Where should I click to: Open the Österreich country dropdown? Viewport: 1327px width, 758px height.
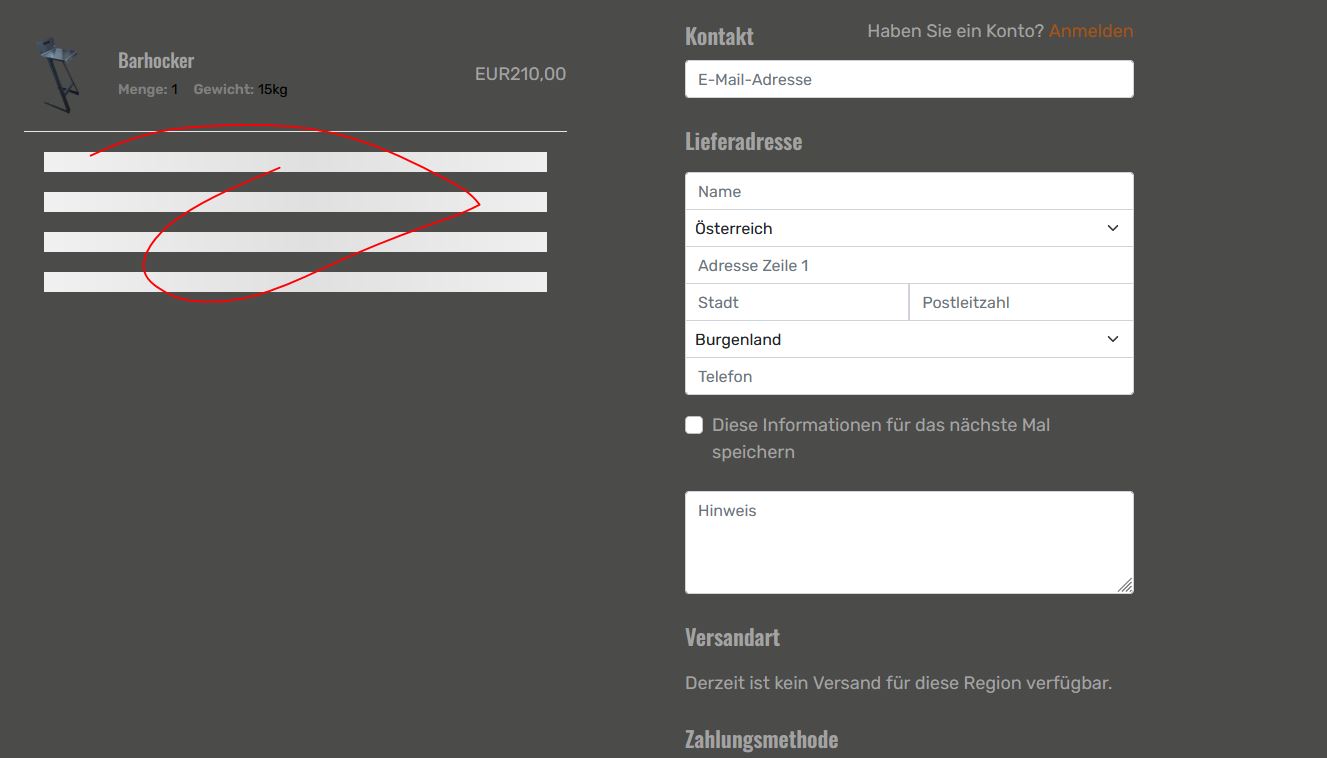(x=908, y=229)
